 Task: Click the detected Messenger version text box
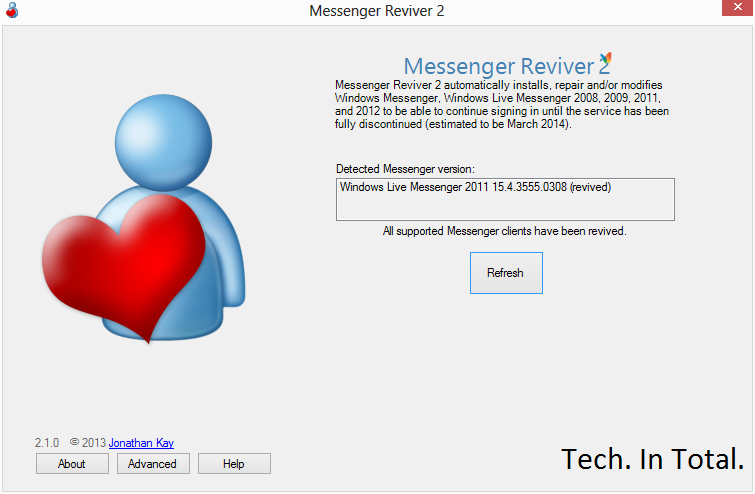505,199
